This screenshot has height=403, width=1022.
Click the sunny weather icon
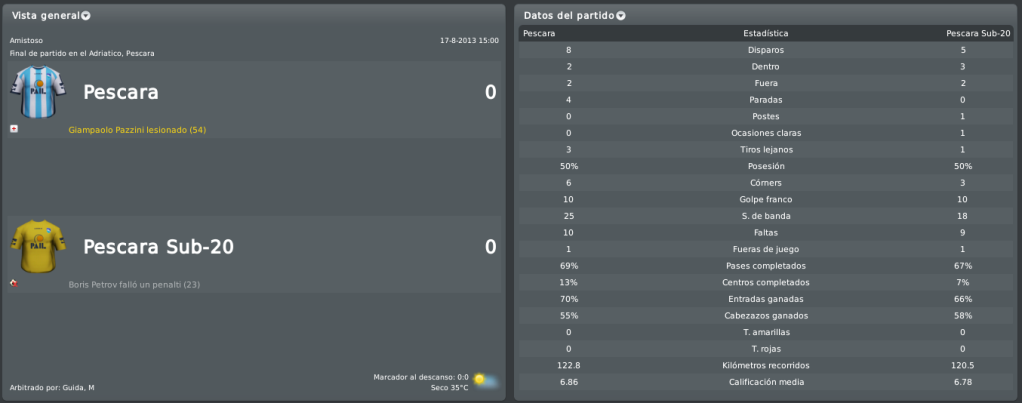pos(485,380)
